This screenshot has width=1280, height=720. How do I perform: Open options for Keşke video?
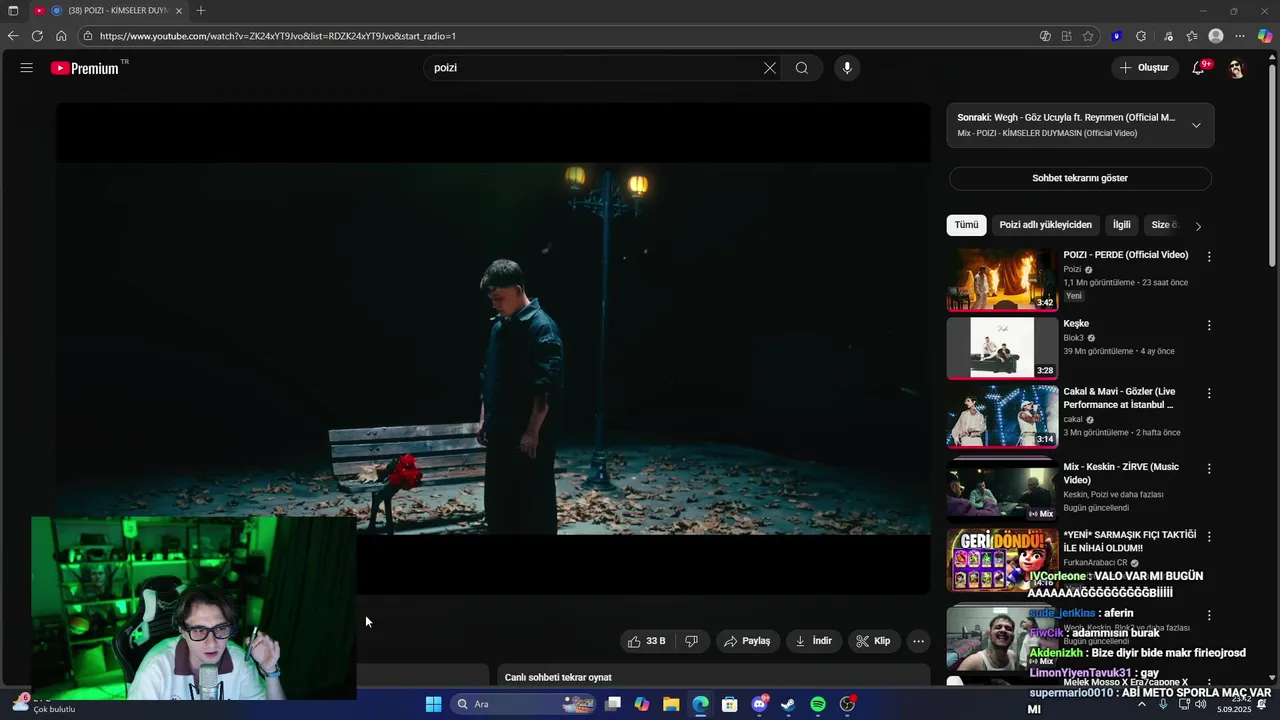click(x=1209, y=326)
